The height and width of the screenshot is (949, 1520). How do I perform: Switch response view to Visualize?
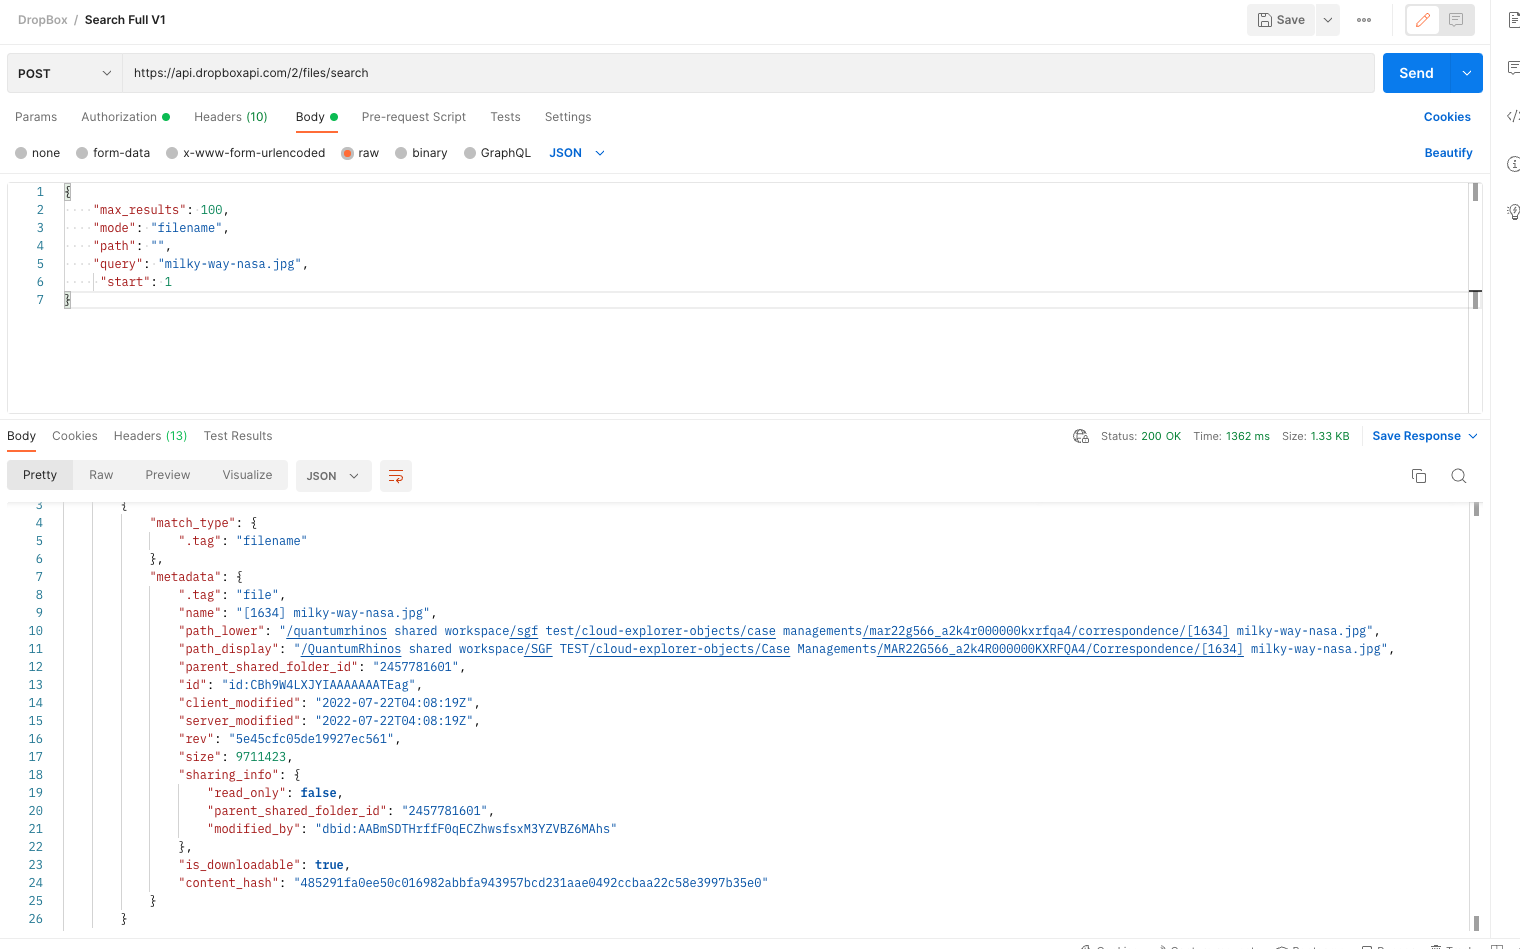coord(247,475)
